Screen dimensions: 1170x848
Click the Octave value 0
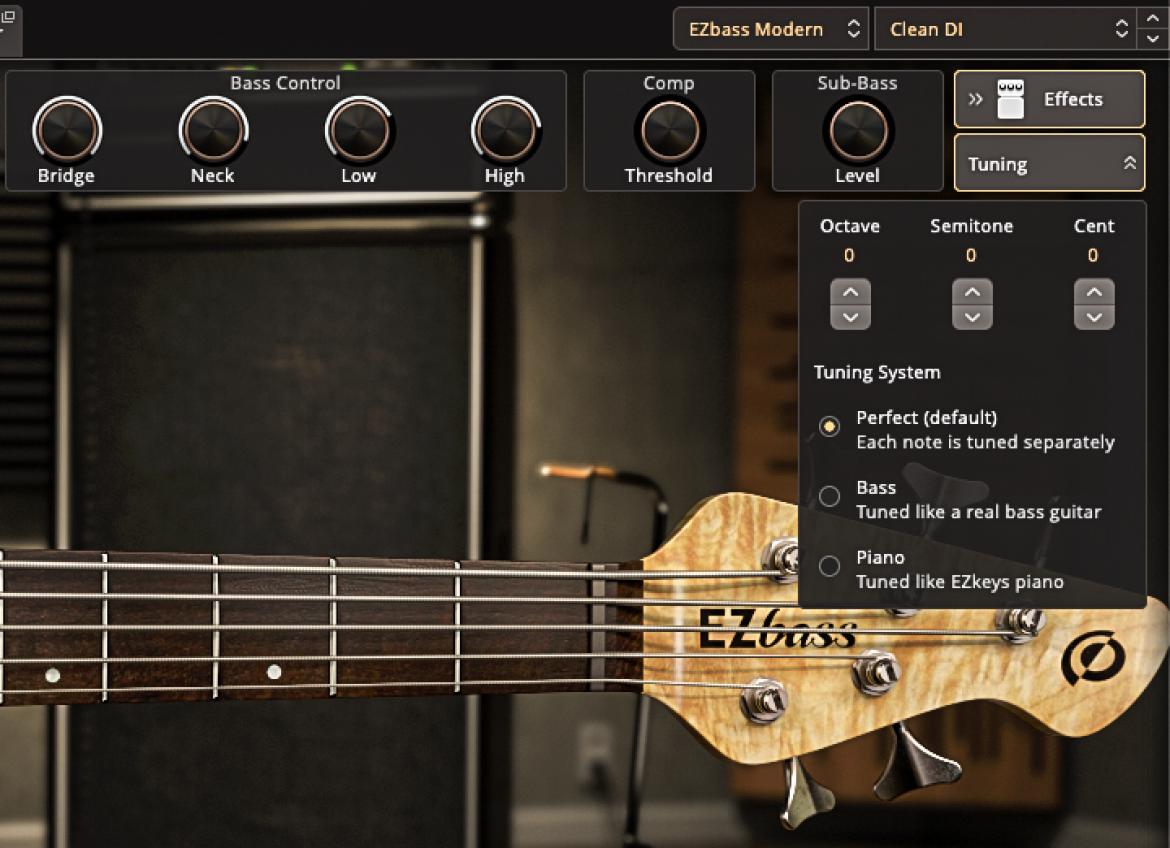(849, 255)
